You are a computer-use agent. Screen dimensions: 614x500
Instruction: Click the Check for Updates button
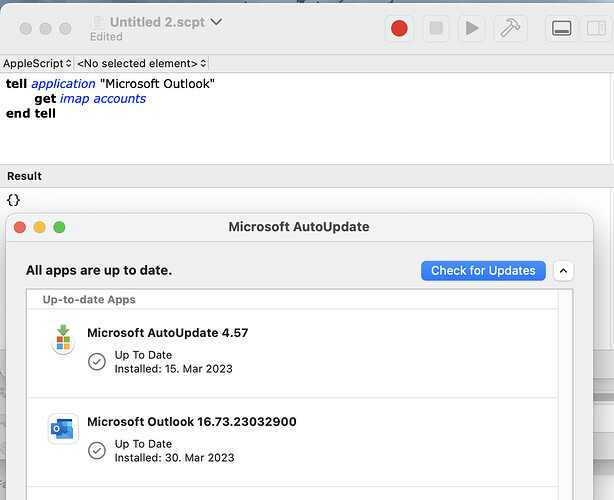483,270
